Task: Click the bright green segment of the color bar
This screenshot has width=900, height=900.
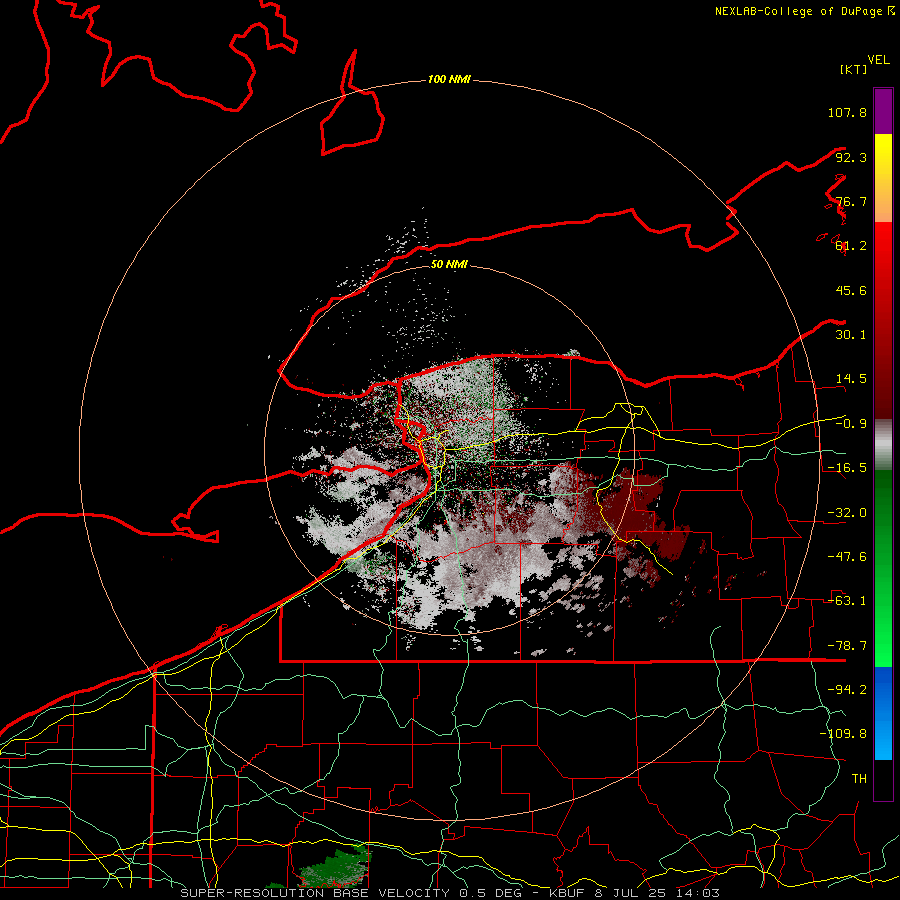Action: click(883, 568)
